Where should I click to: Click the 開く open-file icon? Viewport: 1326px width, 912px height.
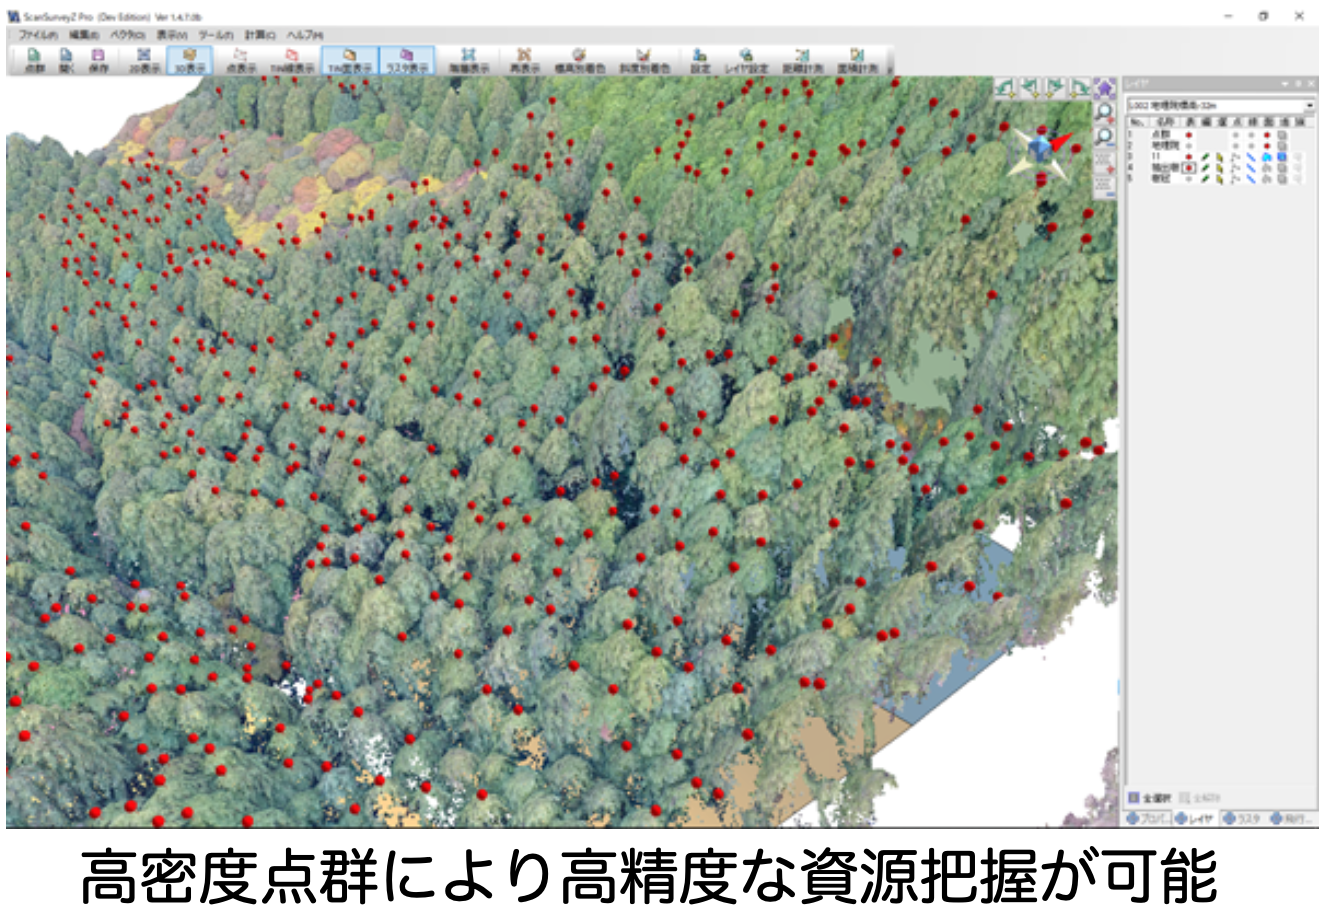point(66,60)
